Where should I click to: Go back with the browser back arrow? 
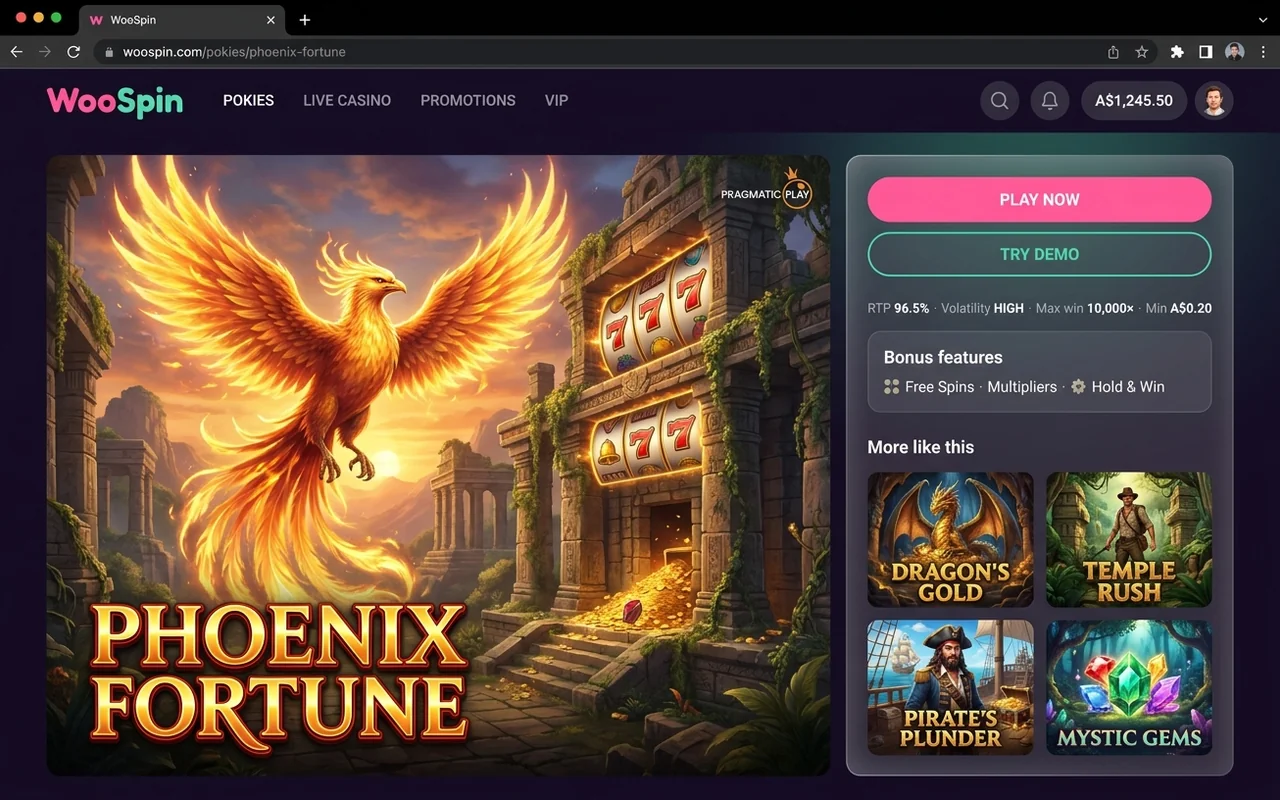click(x=16, y=52)
